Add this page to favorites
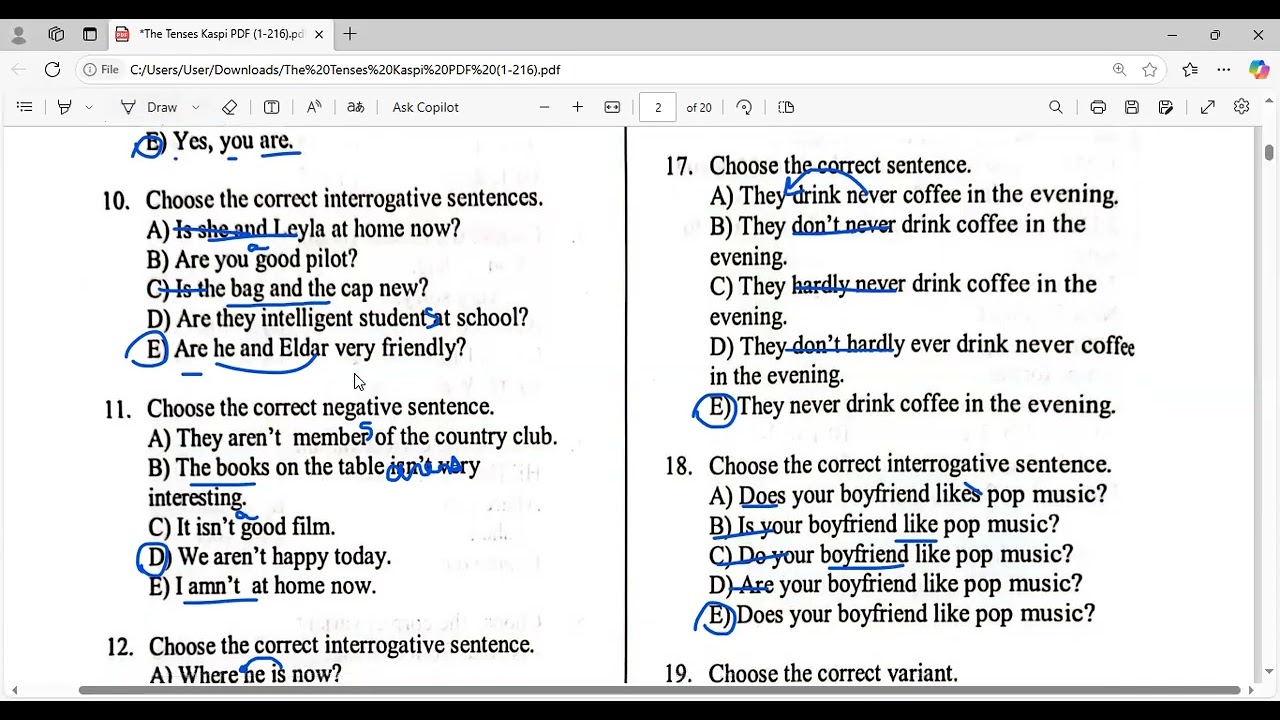1280x720 pixels. 1150,70
